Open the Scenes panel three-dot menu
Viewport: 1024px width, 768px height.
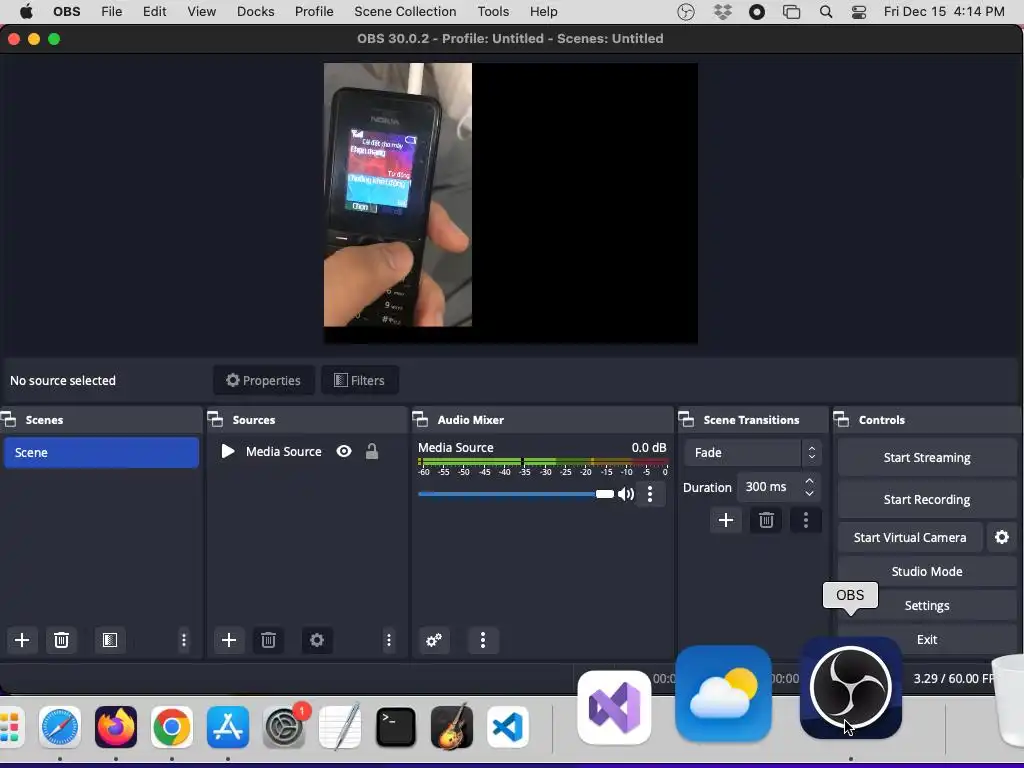(184, 640)
